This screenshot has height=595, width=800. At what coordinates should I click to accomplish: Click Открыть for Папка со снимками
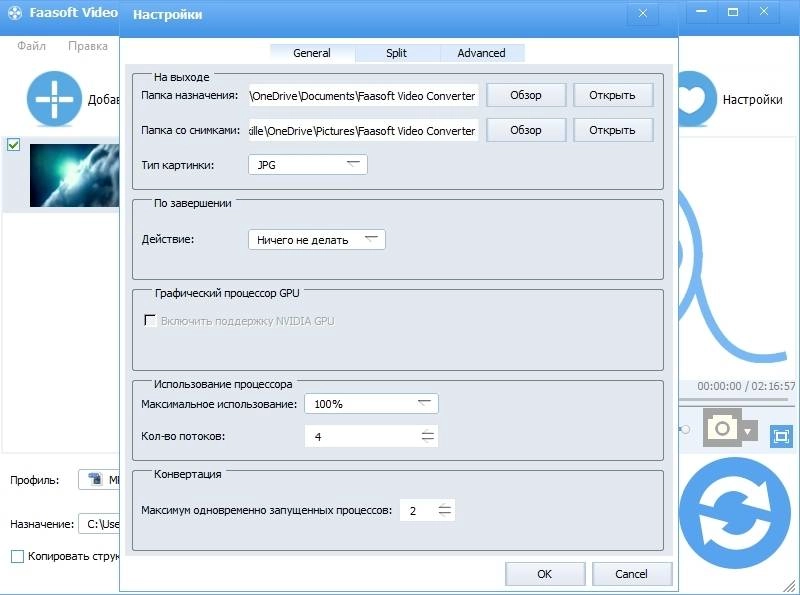pos(612,130)
